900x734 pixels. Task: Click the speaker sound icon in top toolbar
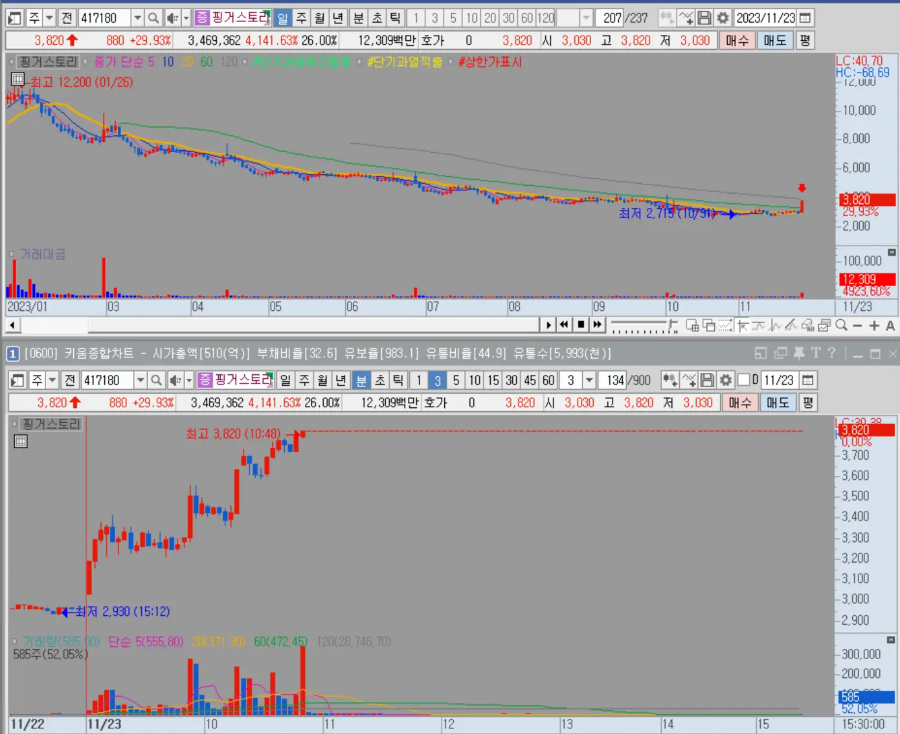[x=172, y=18]
